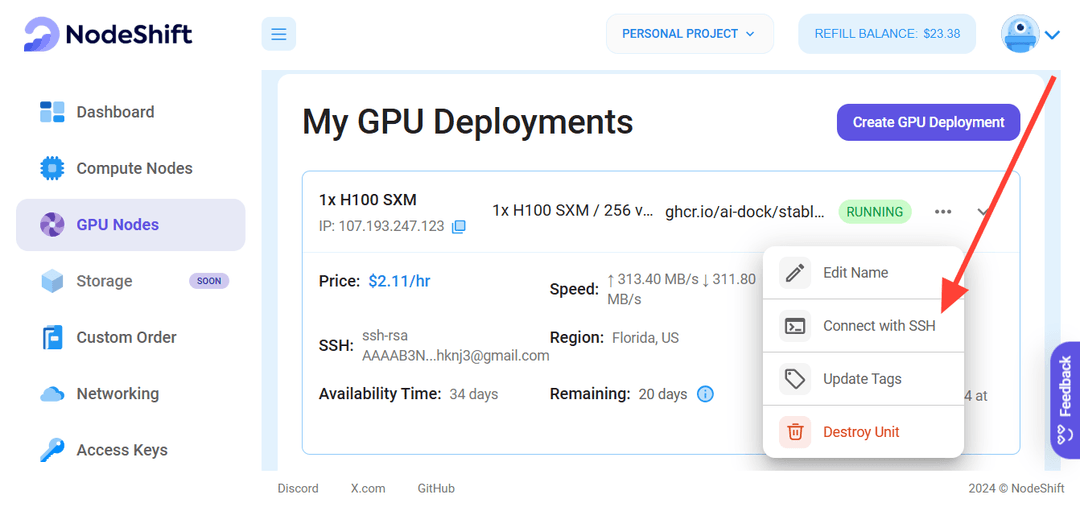Viewport: 1080px width, 507px height.
Task: Select Update Tags menu entry
Action: coord(863,379)
